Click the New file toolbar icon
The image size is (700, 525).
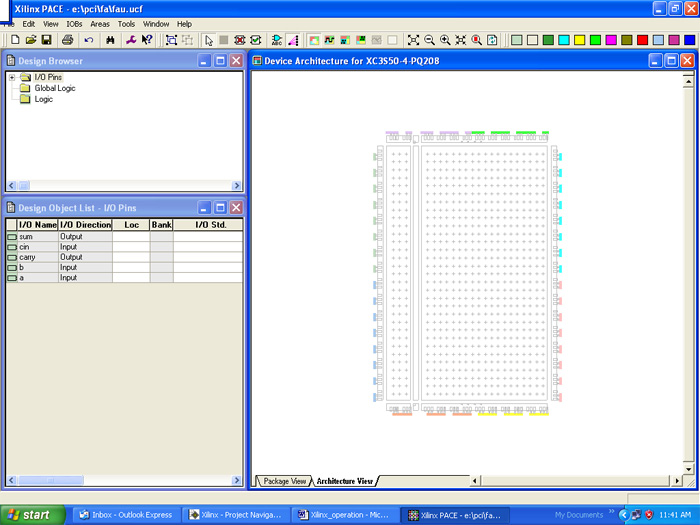click(15, 40)
